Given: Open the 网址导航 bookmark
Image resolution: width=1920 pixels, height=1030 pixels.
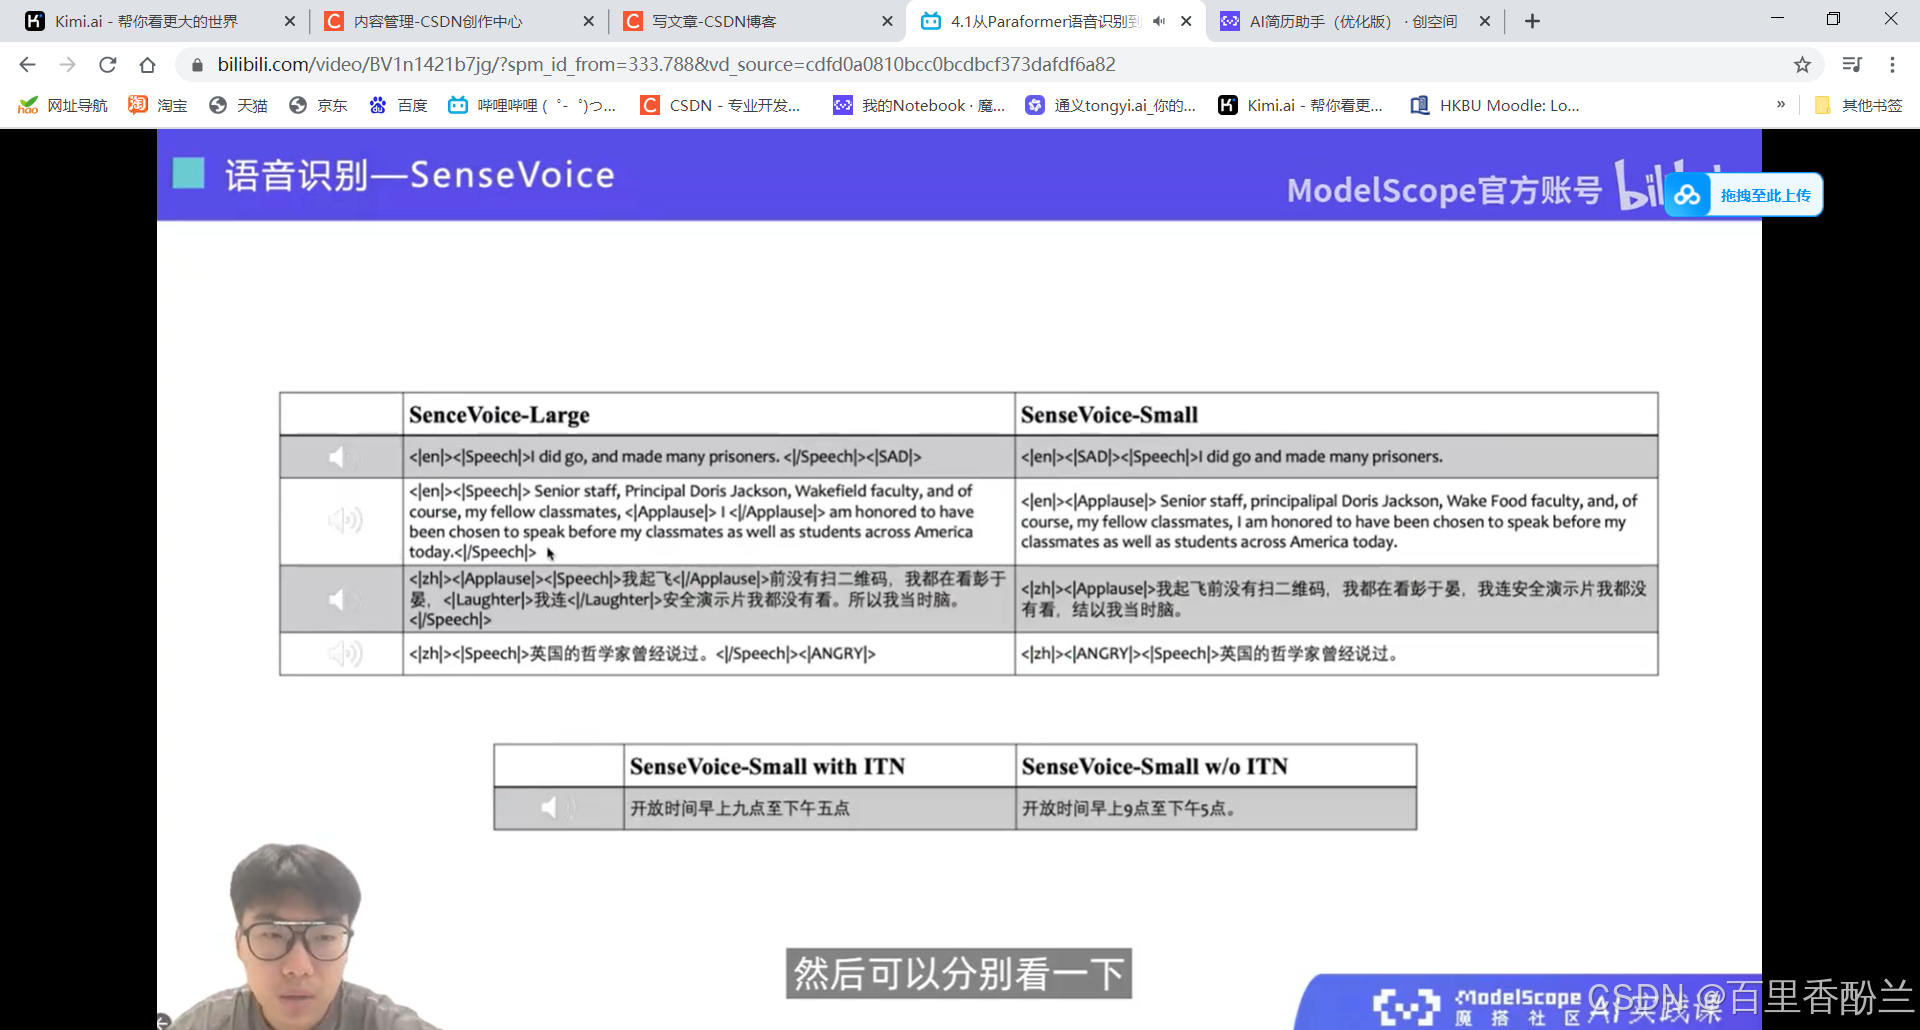Looking at the screenshot, I should pos(62,105).
